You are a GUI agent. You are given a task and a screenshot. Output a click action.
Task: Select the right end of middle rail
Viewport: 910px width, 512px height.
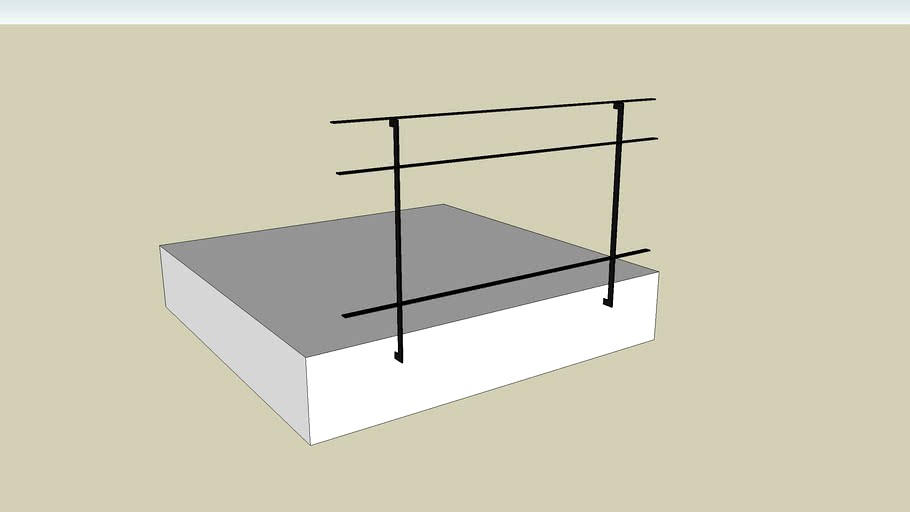tap(654, 139)
